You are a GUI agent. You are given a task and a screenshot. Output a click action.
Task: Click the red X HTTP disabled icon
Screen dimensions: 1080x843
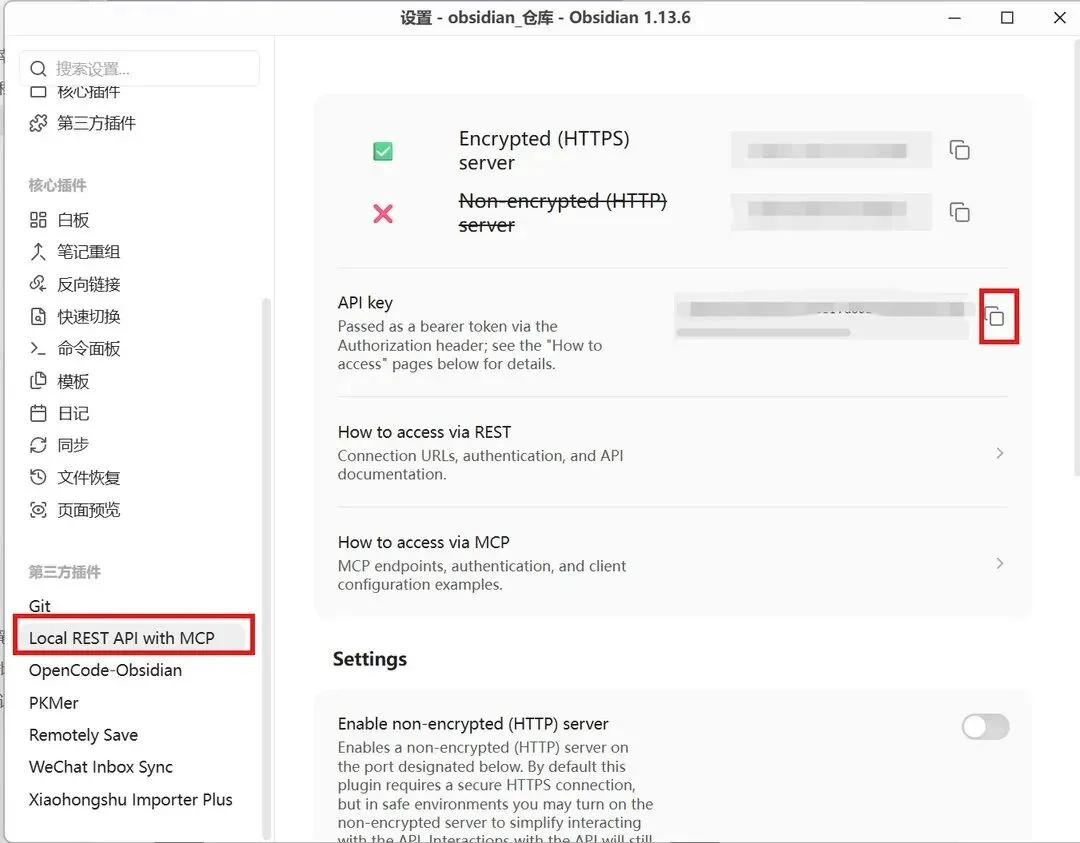click(x=383, y=214)
